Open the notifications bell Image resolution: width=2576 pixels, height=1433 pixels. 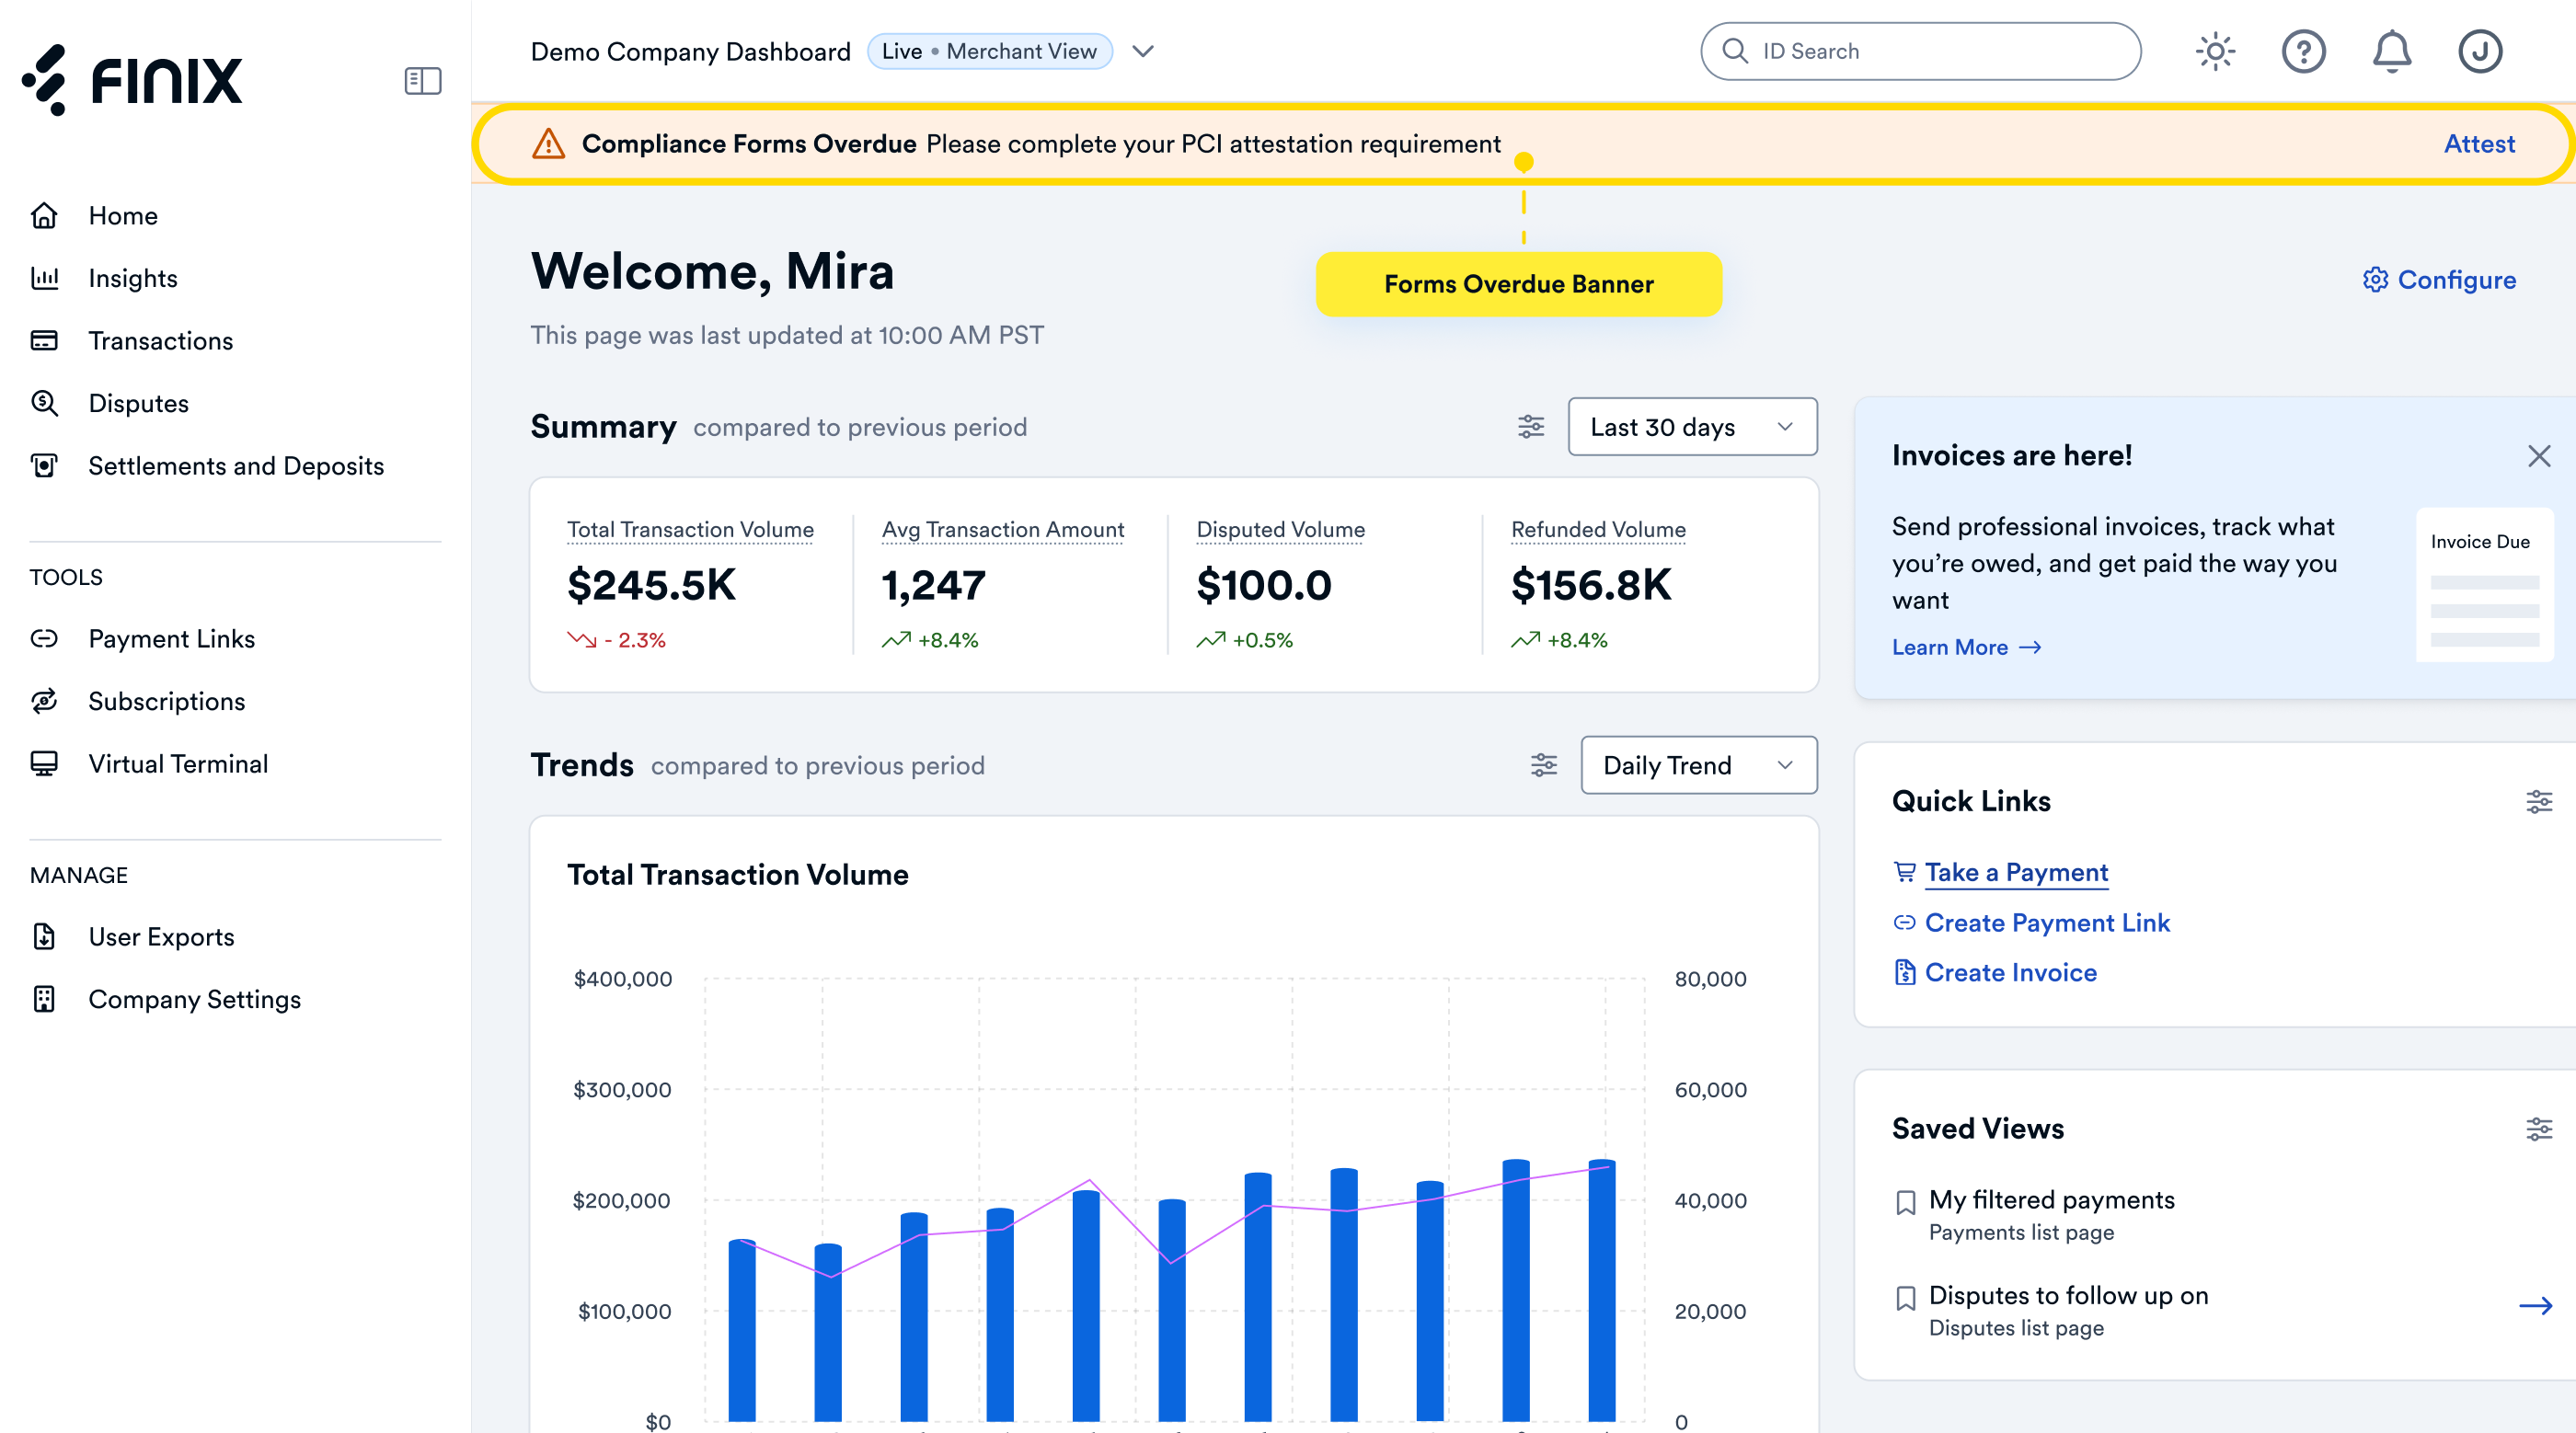[2391, 51]
